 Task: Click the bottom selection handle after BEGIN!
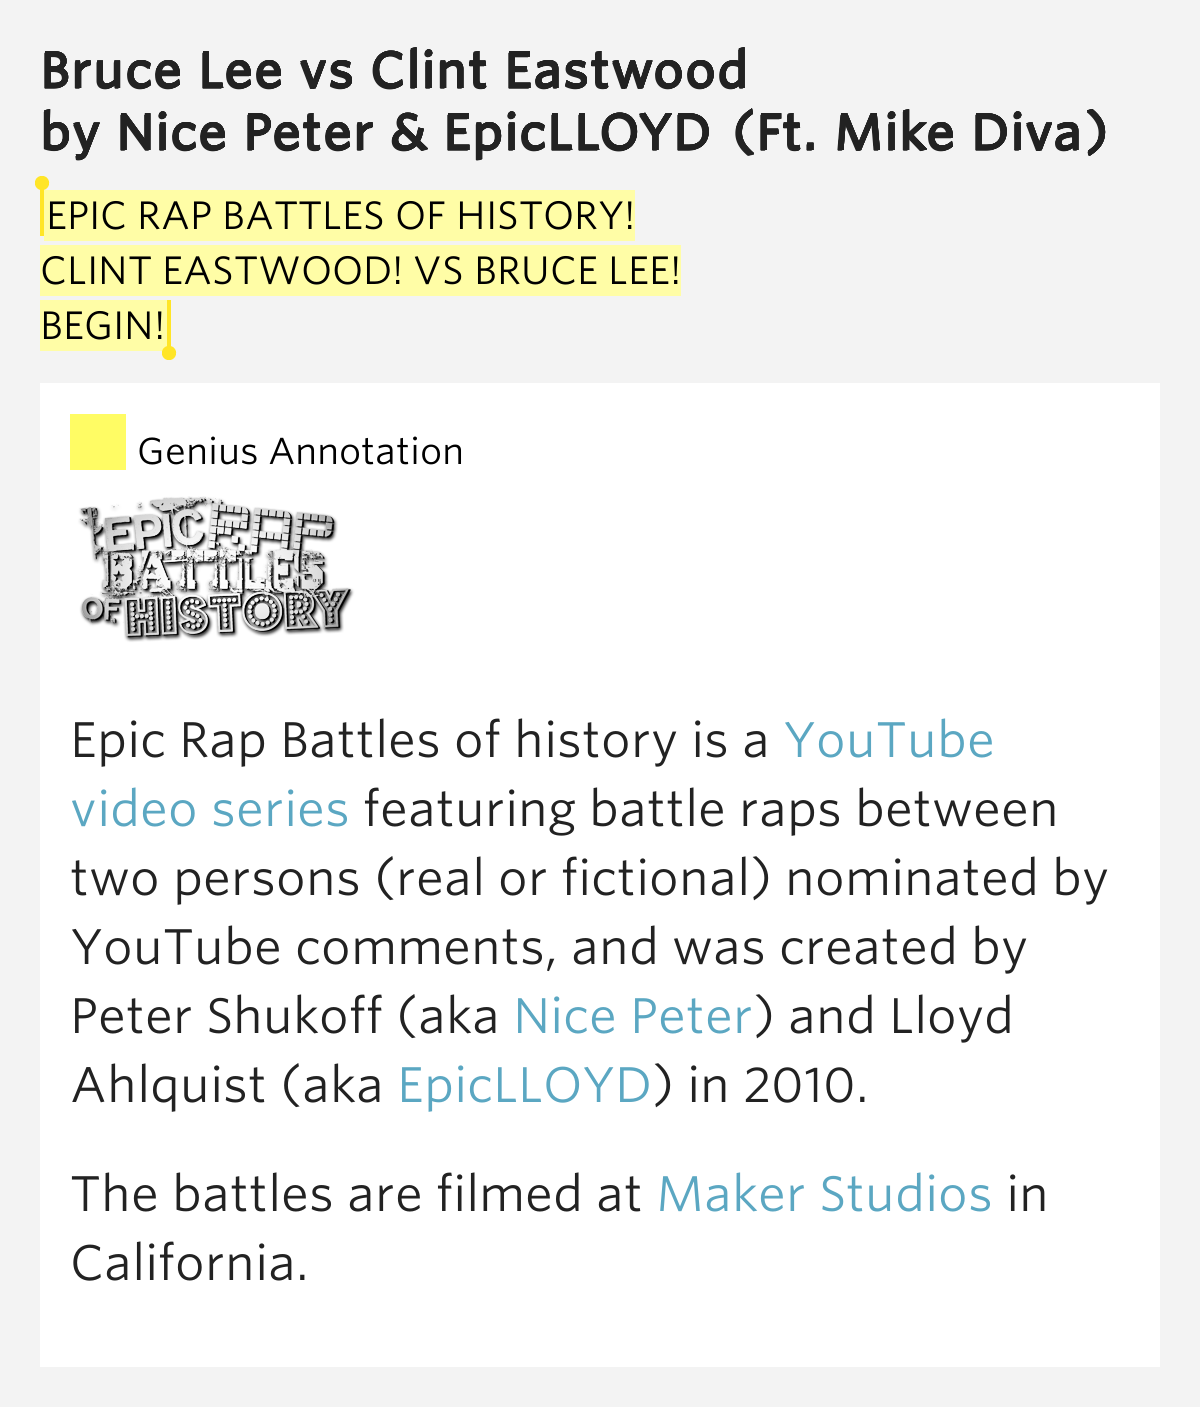169,352
